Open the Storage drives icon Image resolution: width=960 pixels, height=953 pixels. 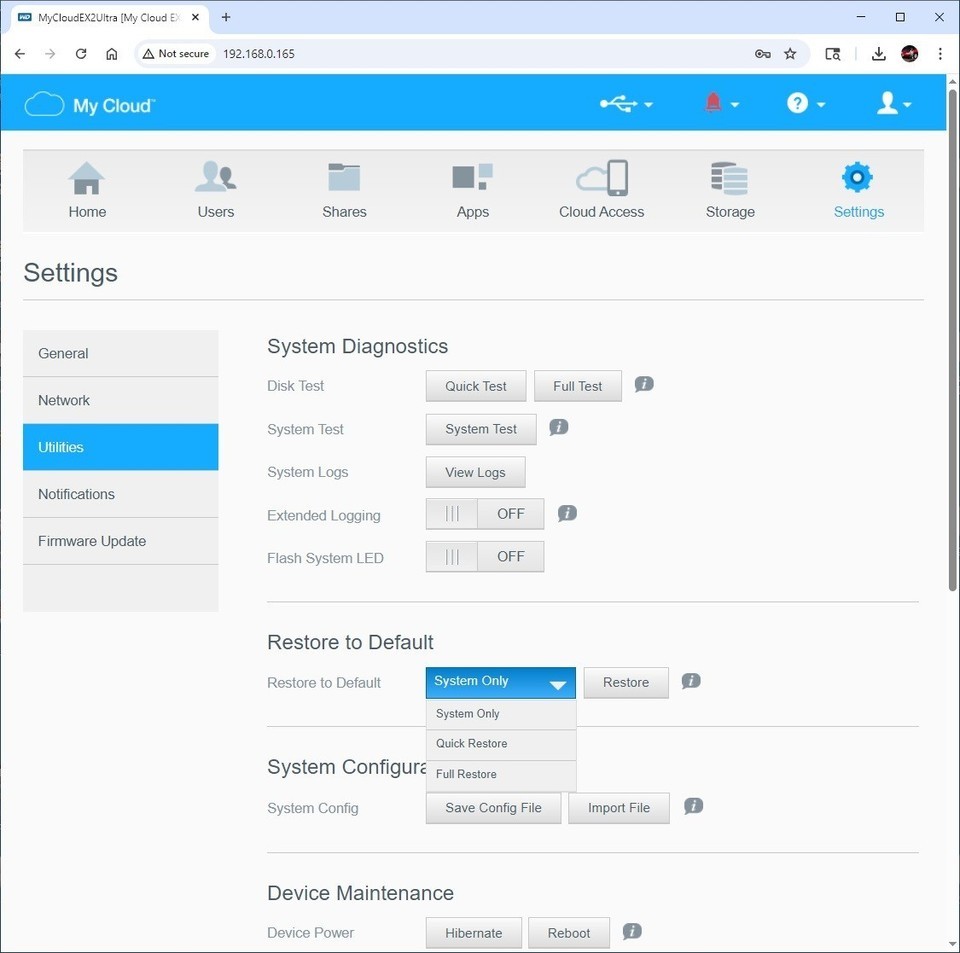(729, 179)
